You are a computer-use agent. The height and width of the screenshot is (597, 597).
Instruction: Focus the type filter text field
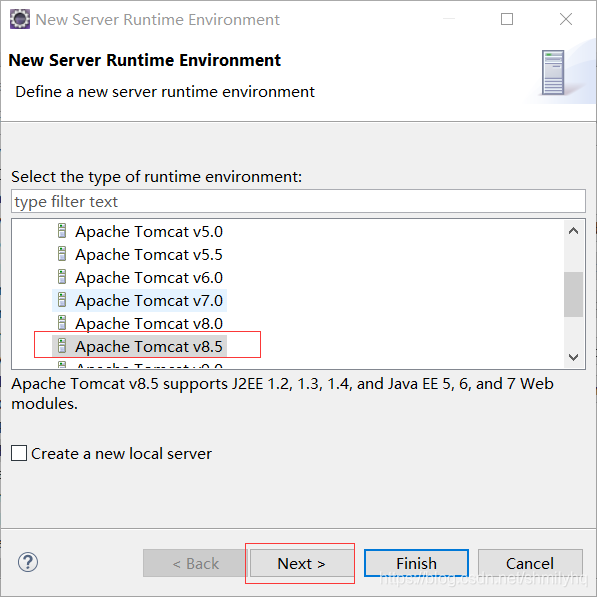pos(298,201)
